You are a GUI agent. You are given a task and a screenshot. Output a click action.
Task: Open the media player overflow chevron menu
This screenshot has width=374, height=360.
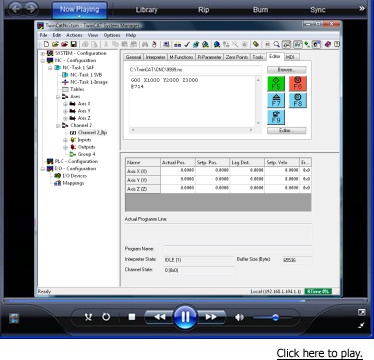click(x=362, y=9)
